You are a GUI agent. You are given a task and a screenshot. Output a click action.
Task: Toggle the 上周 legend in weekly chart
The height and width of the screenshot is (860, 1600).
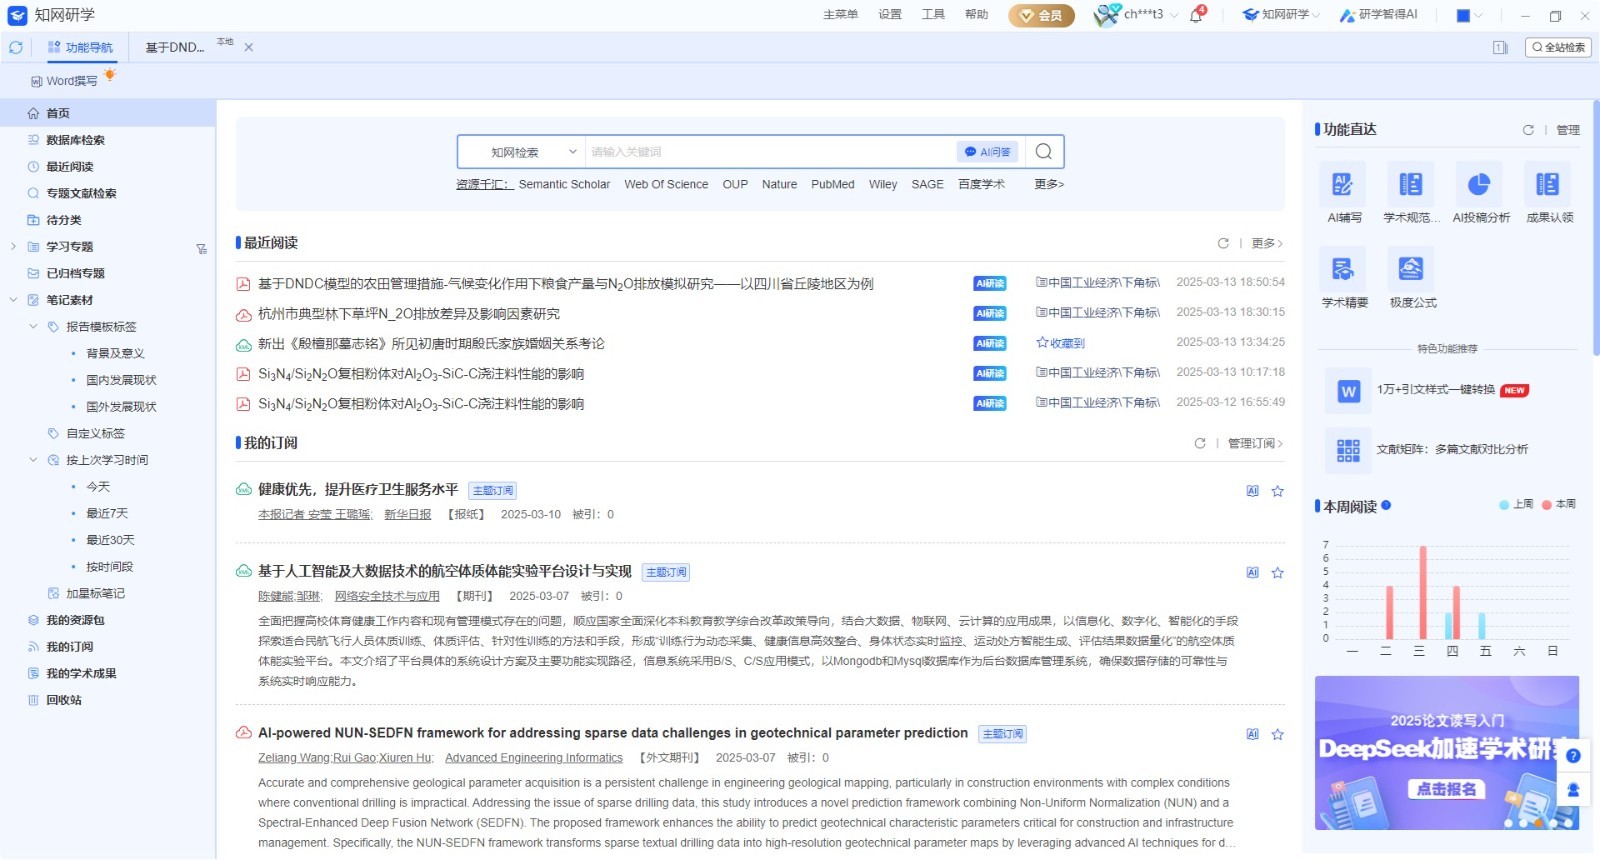point(1516,505)
